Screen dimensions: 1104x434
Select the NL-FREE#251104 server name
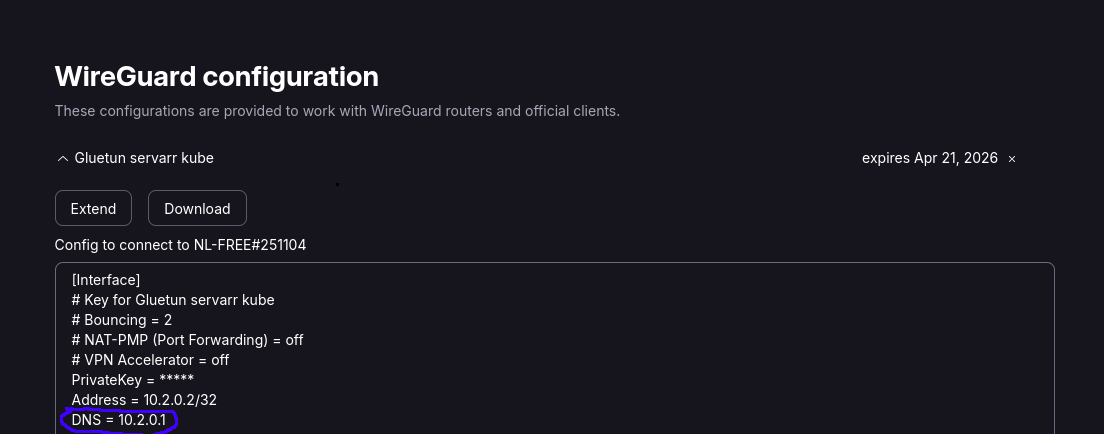pos(250,245)
